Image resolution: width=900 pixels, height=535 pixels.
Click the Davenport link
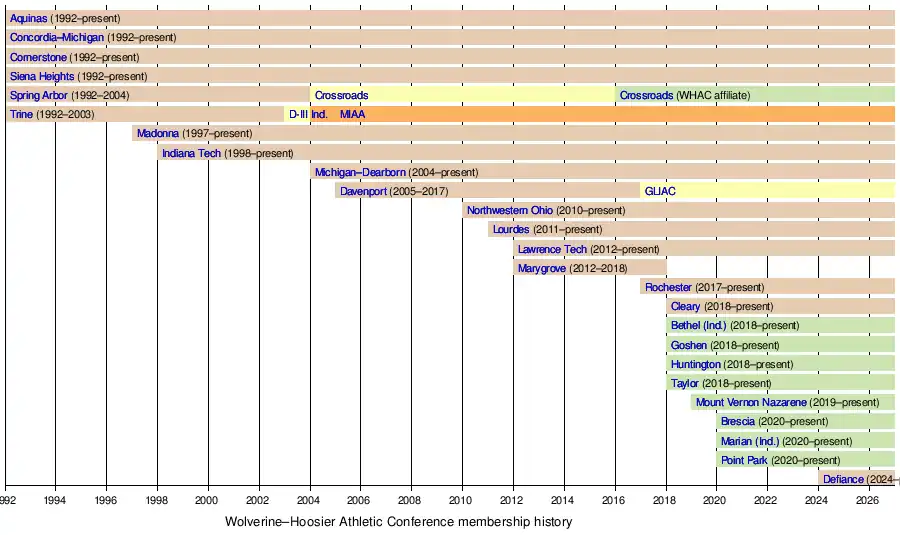coord(363,192)
